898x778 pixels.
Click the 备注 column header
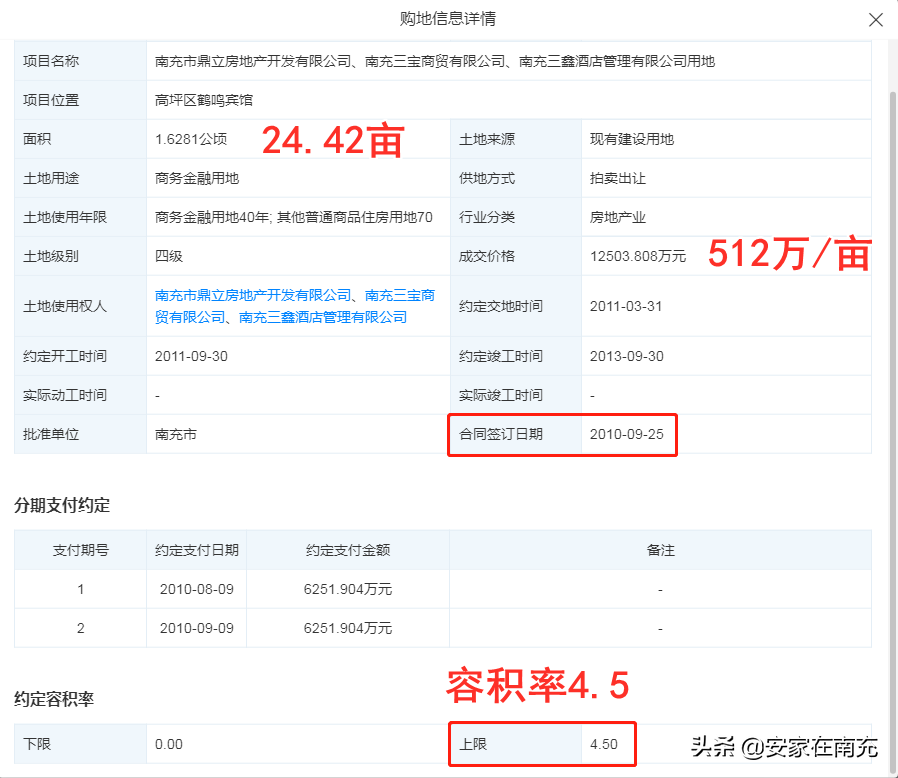pos(660,550)
